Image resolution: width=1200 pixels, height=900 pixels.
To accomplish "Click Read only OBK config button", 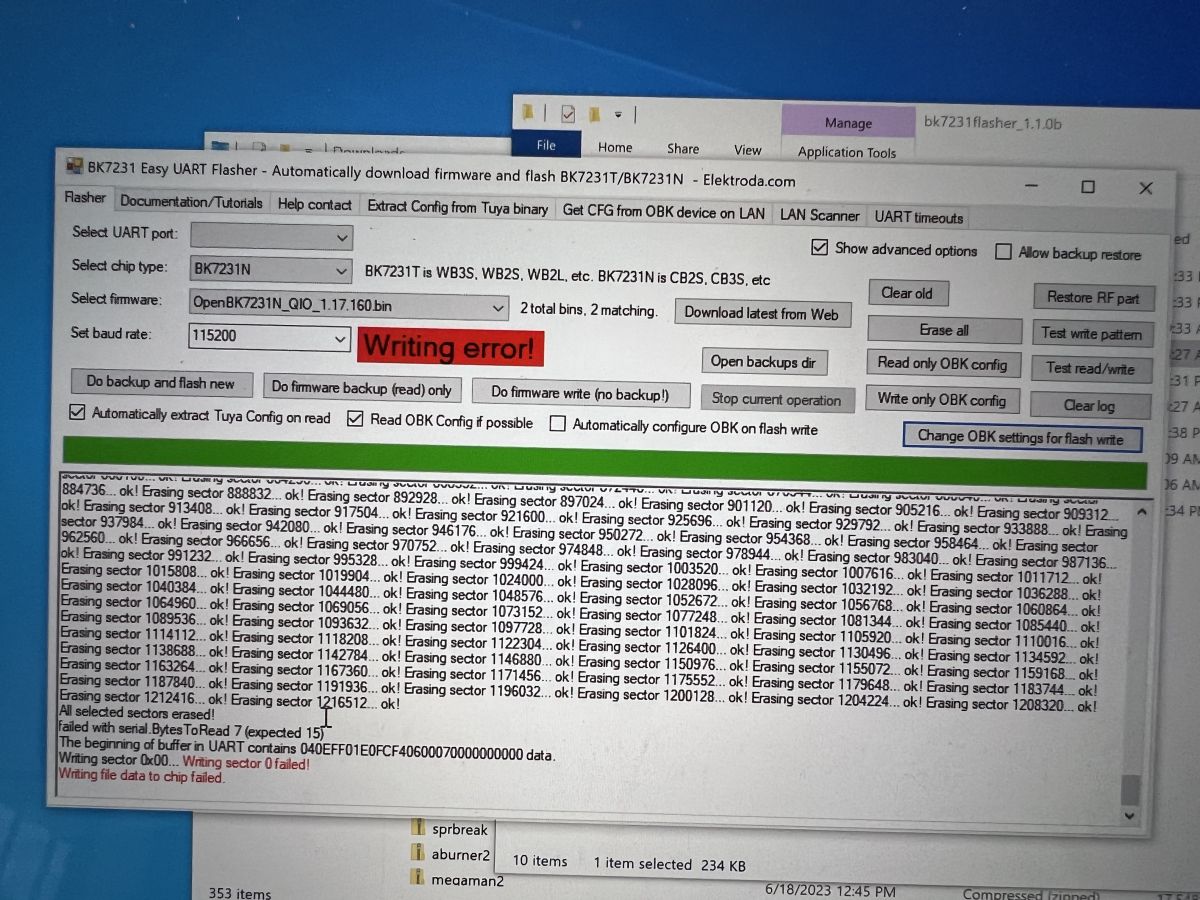I will [943, 364].
